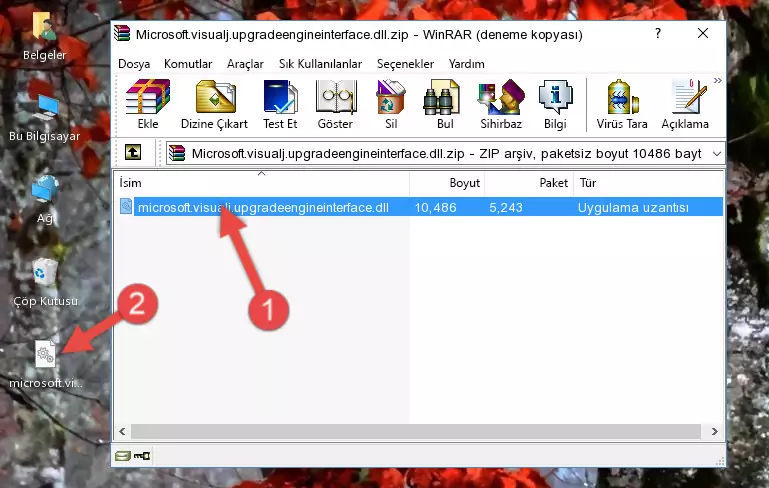The height and width of the screenshot is (488, 769).
Task: Open the Dosya menu
Action: click(134, 64)
